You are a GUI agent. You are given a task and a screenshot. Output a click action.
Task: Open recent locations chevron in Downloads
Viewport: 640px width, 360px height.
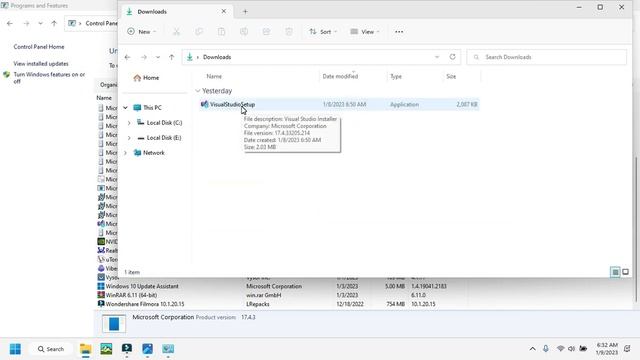[158, 57]
